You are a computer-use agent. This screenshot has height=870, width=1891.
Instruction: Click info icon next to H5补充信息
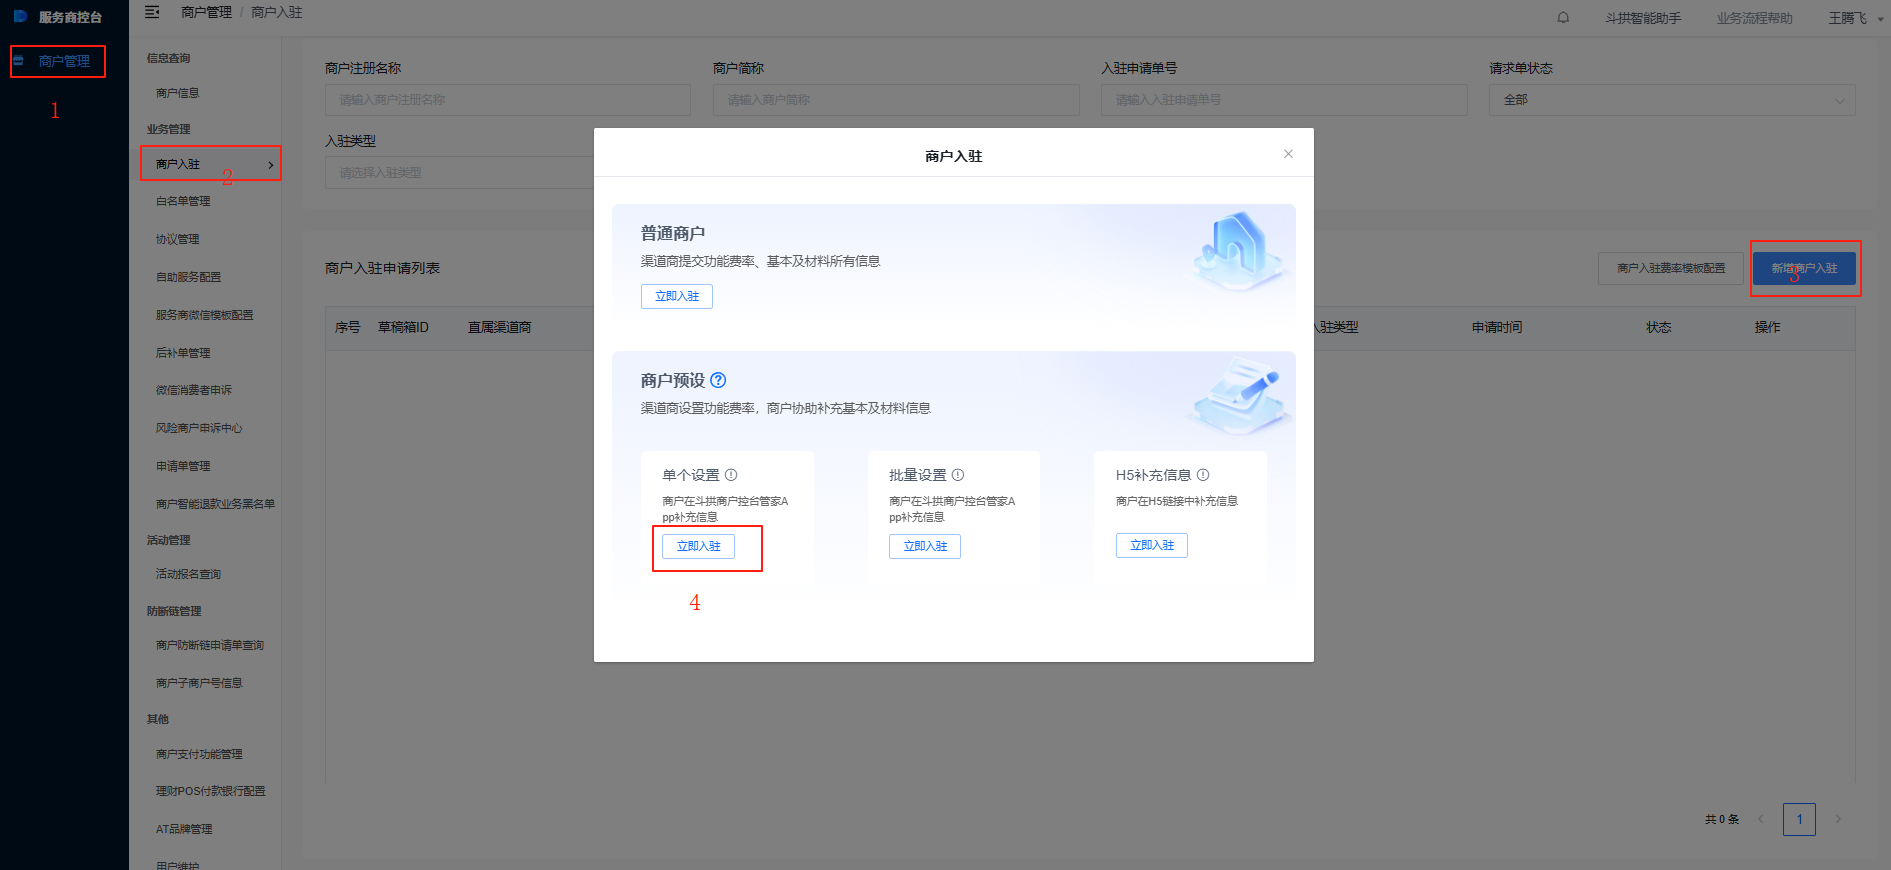[x=1203, y=475]
